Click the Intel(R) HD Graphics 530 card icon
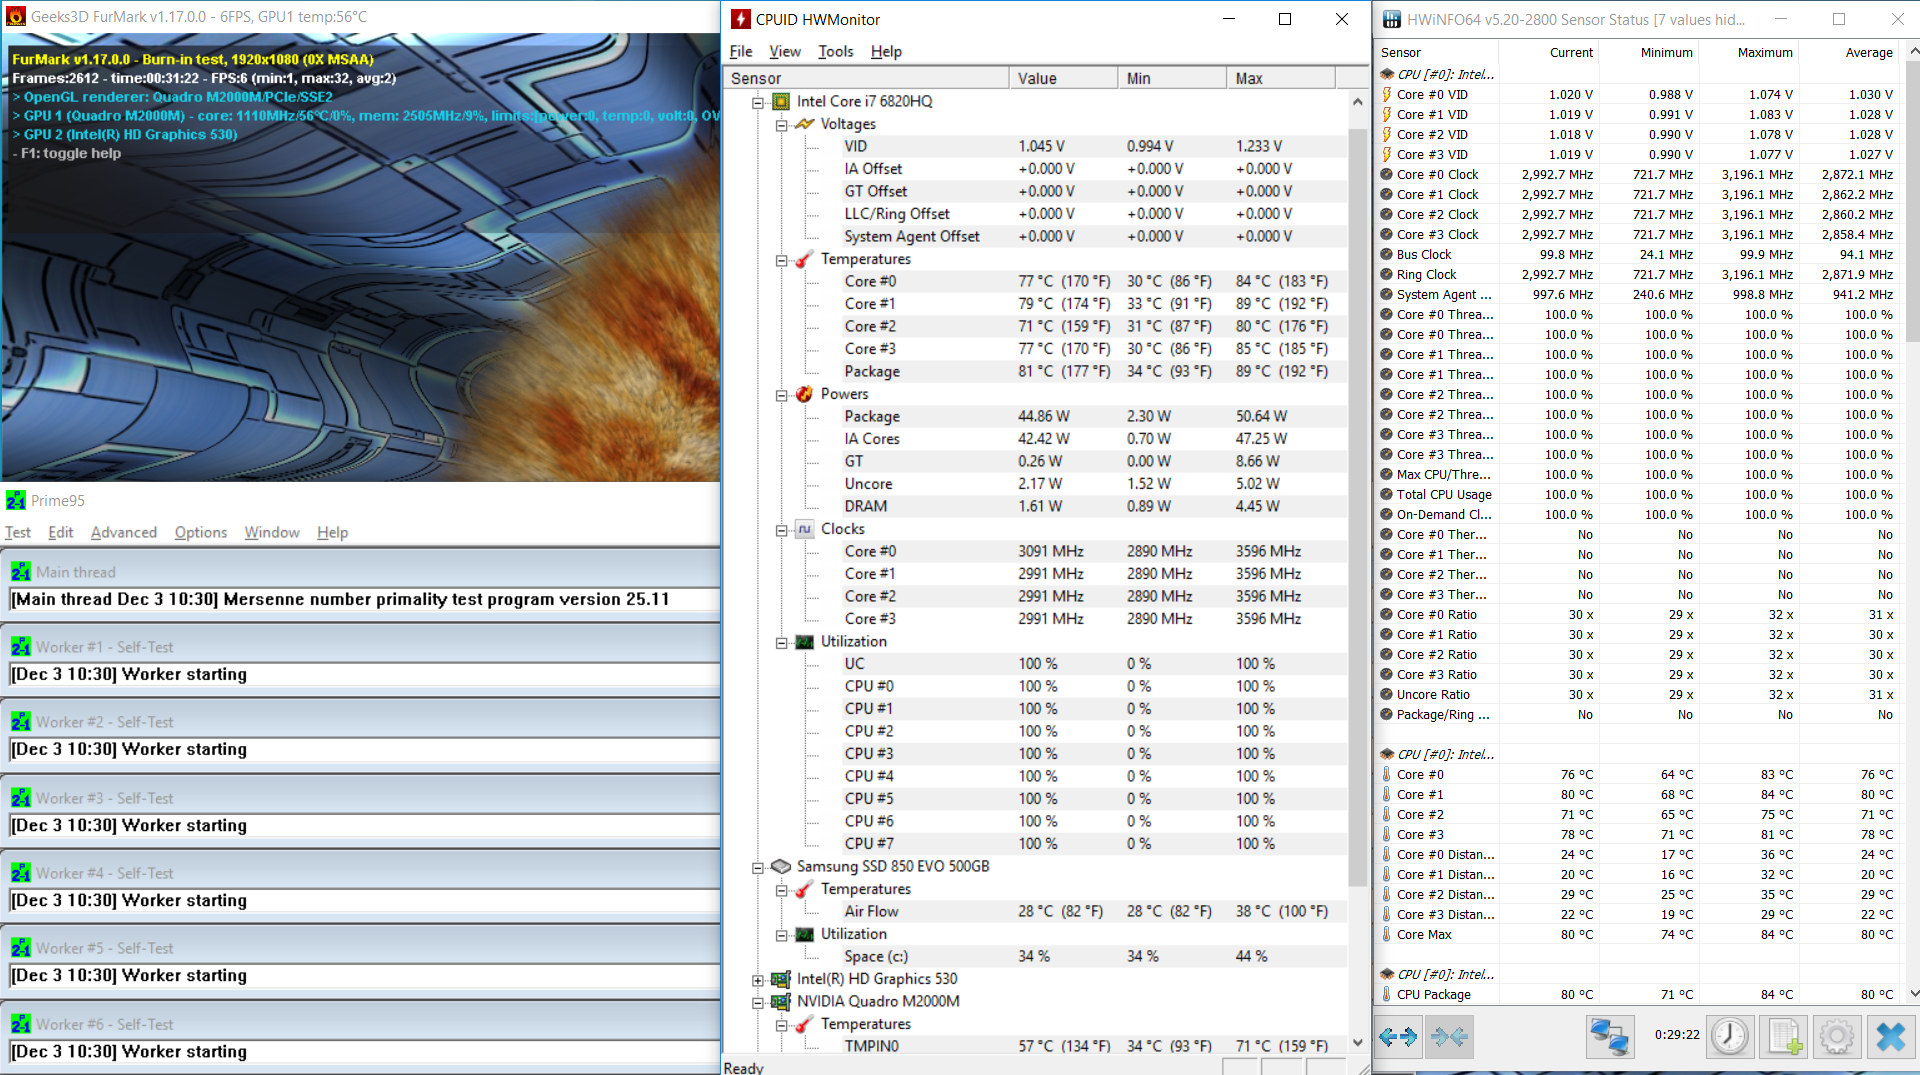 pos(781,979)
